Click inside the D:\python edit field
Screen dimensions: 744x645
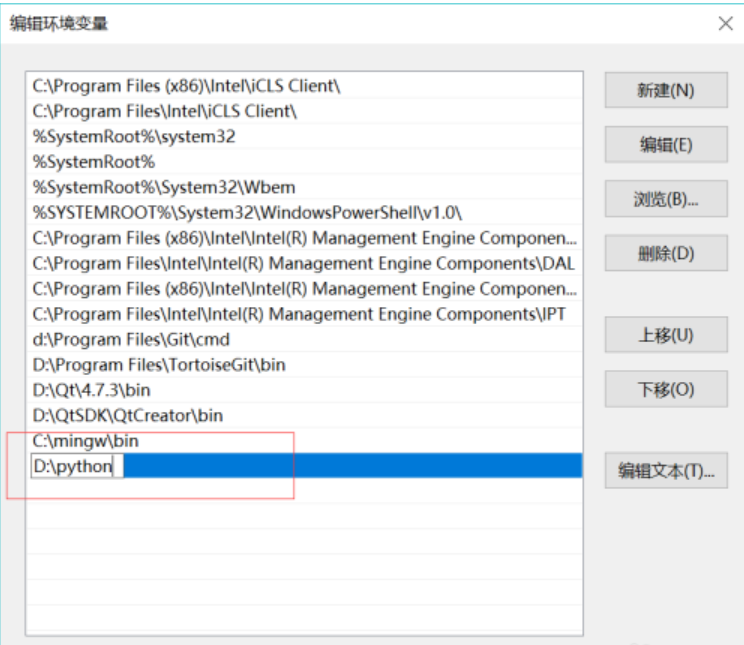pos(76,466)
